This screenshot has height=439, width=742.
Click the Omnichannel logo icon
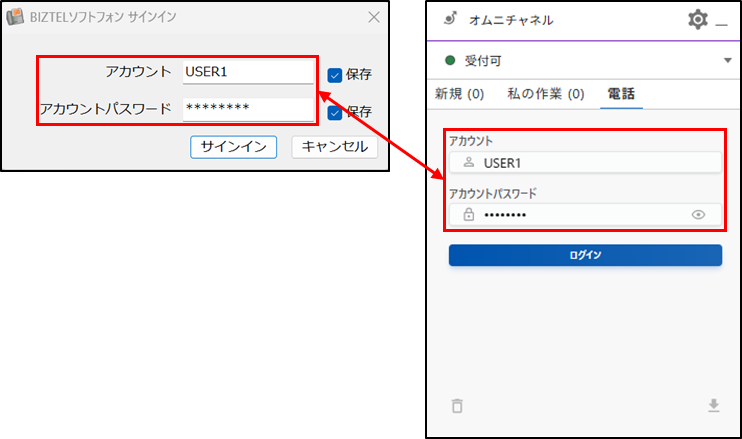(x=450, y=19)
